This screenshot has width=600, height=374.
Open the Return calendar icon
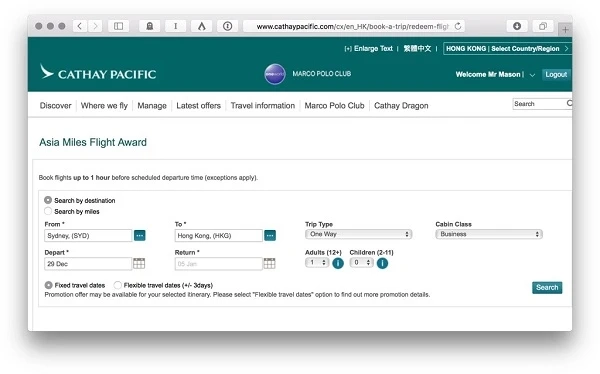point(269,263)
